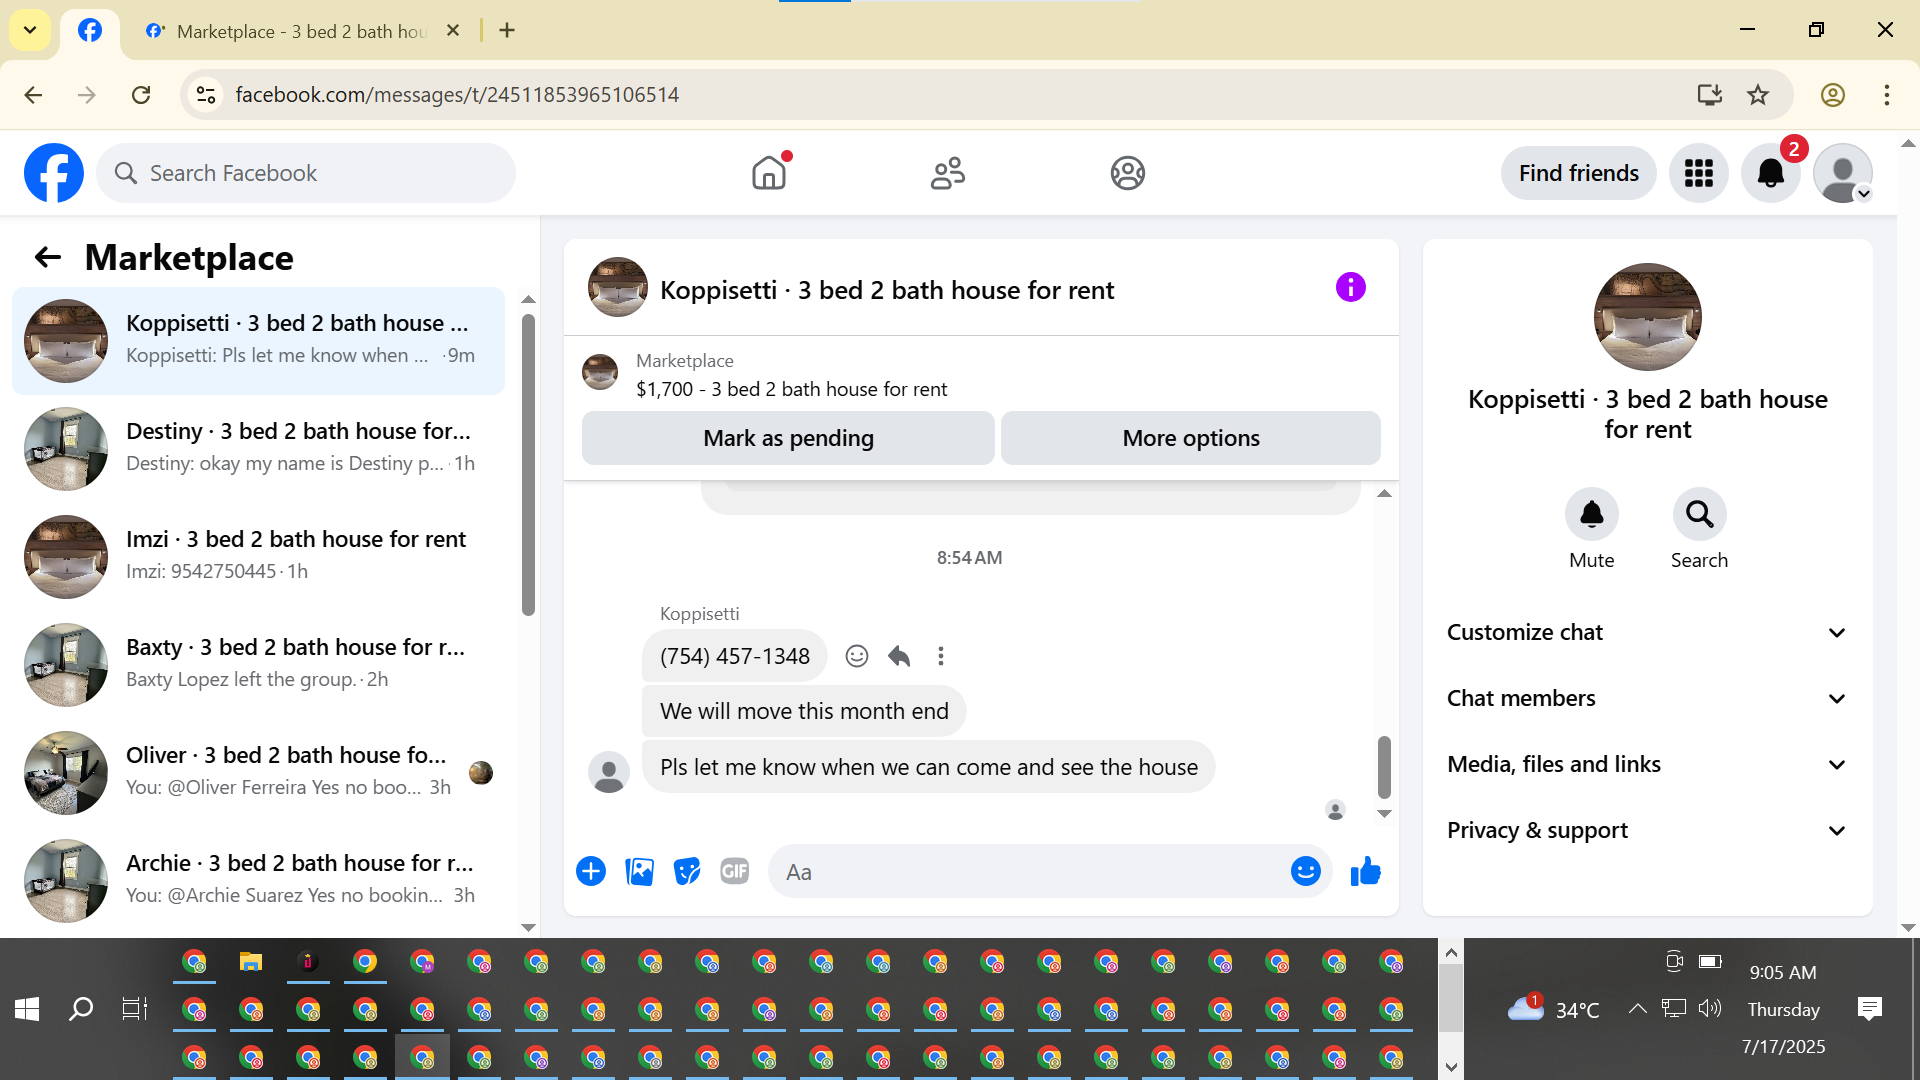Bookmark this page with star icon

[1758, 95]
